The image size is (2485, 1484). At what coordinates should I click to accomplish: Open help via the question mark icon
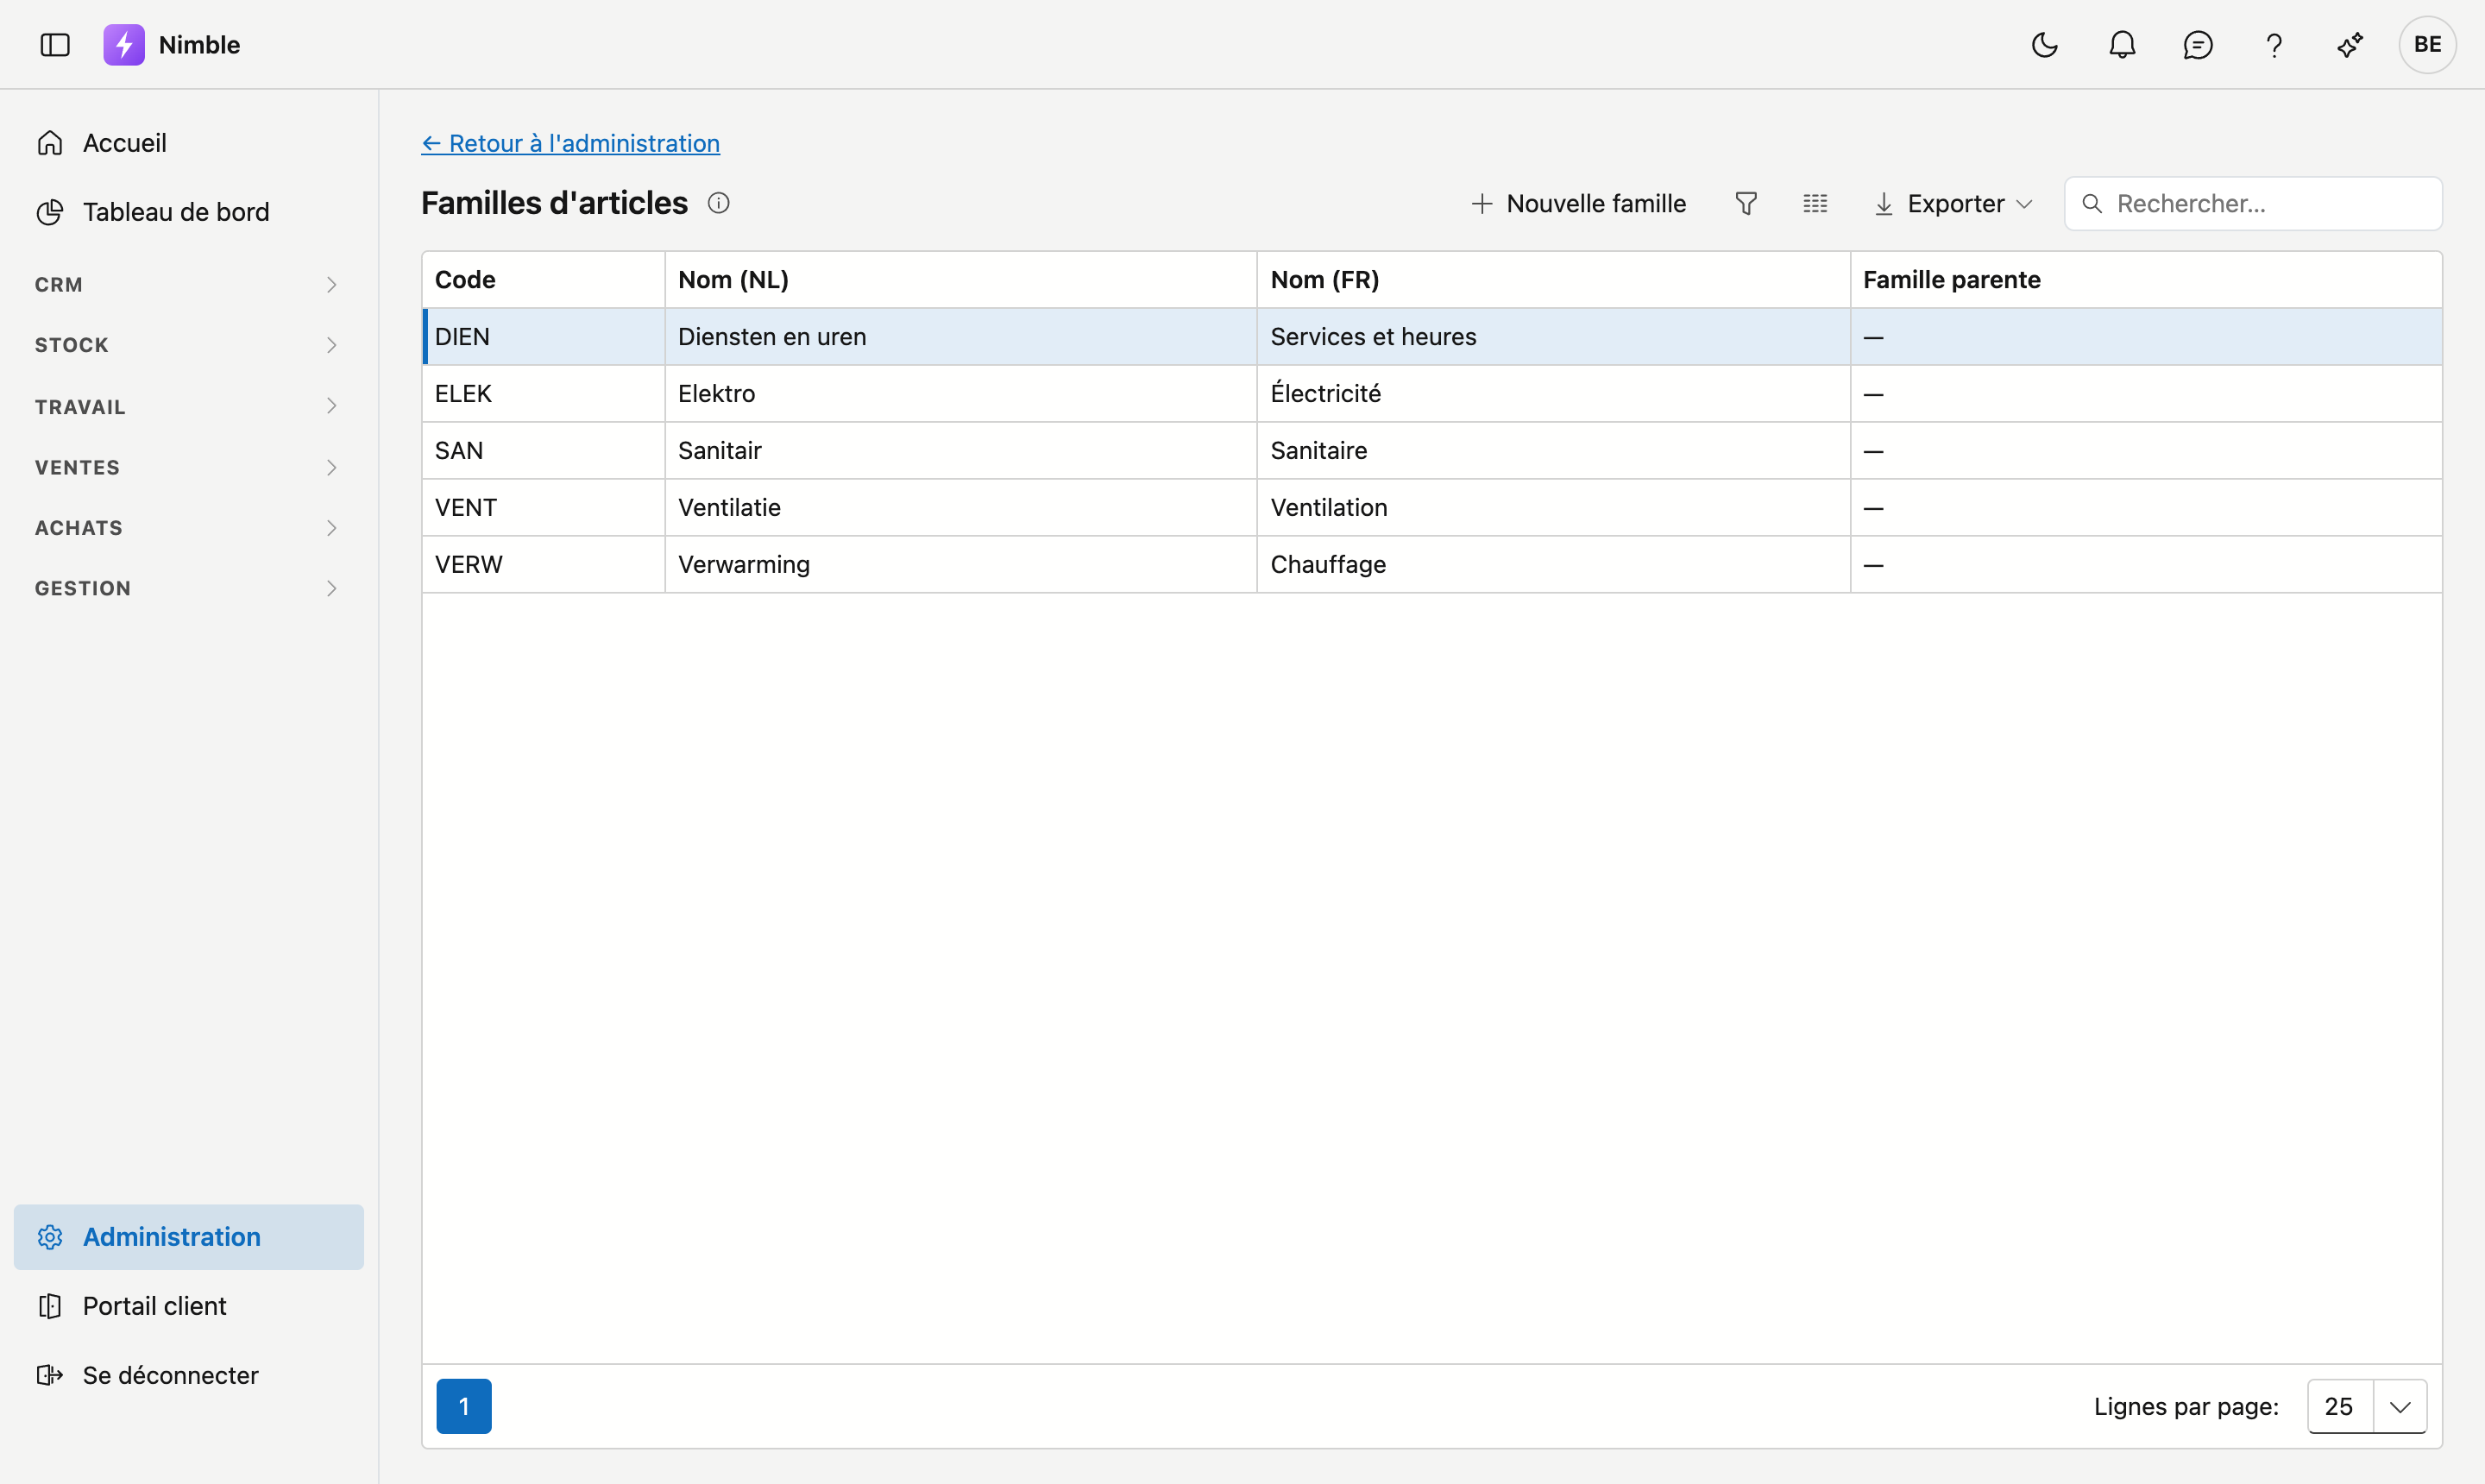point(2274,45)
